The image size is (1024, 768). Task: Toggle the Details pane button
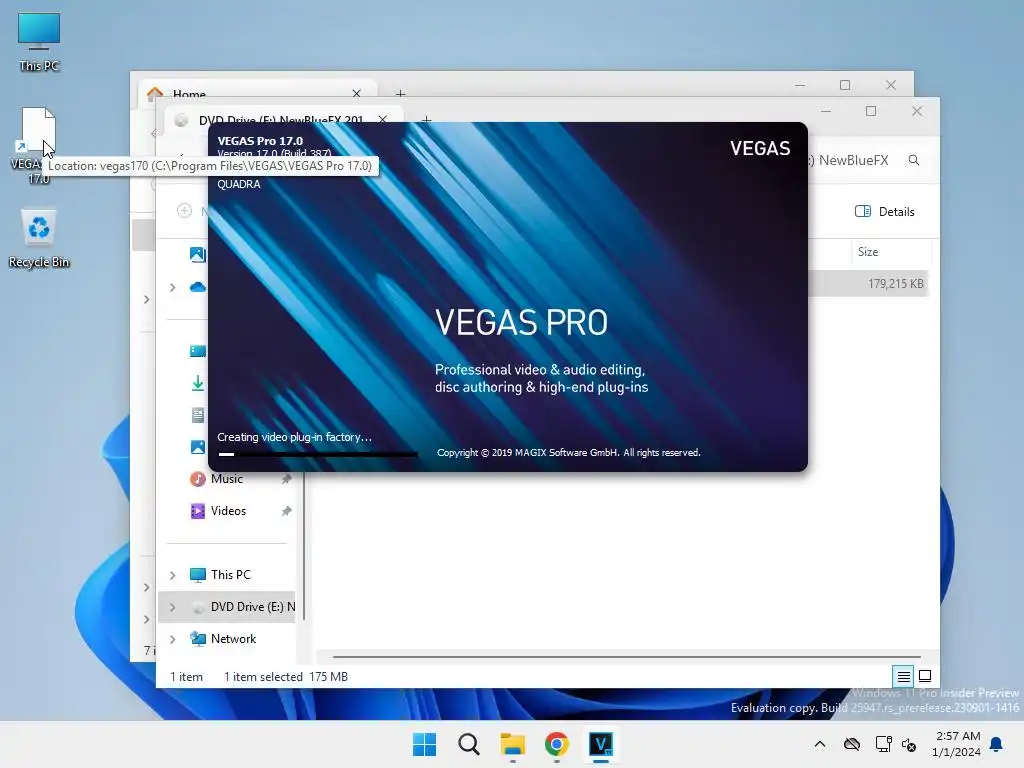pos(884,211)
